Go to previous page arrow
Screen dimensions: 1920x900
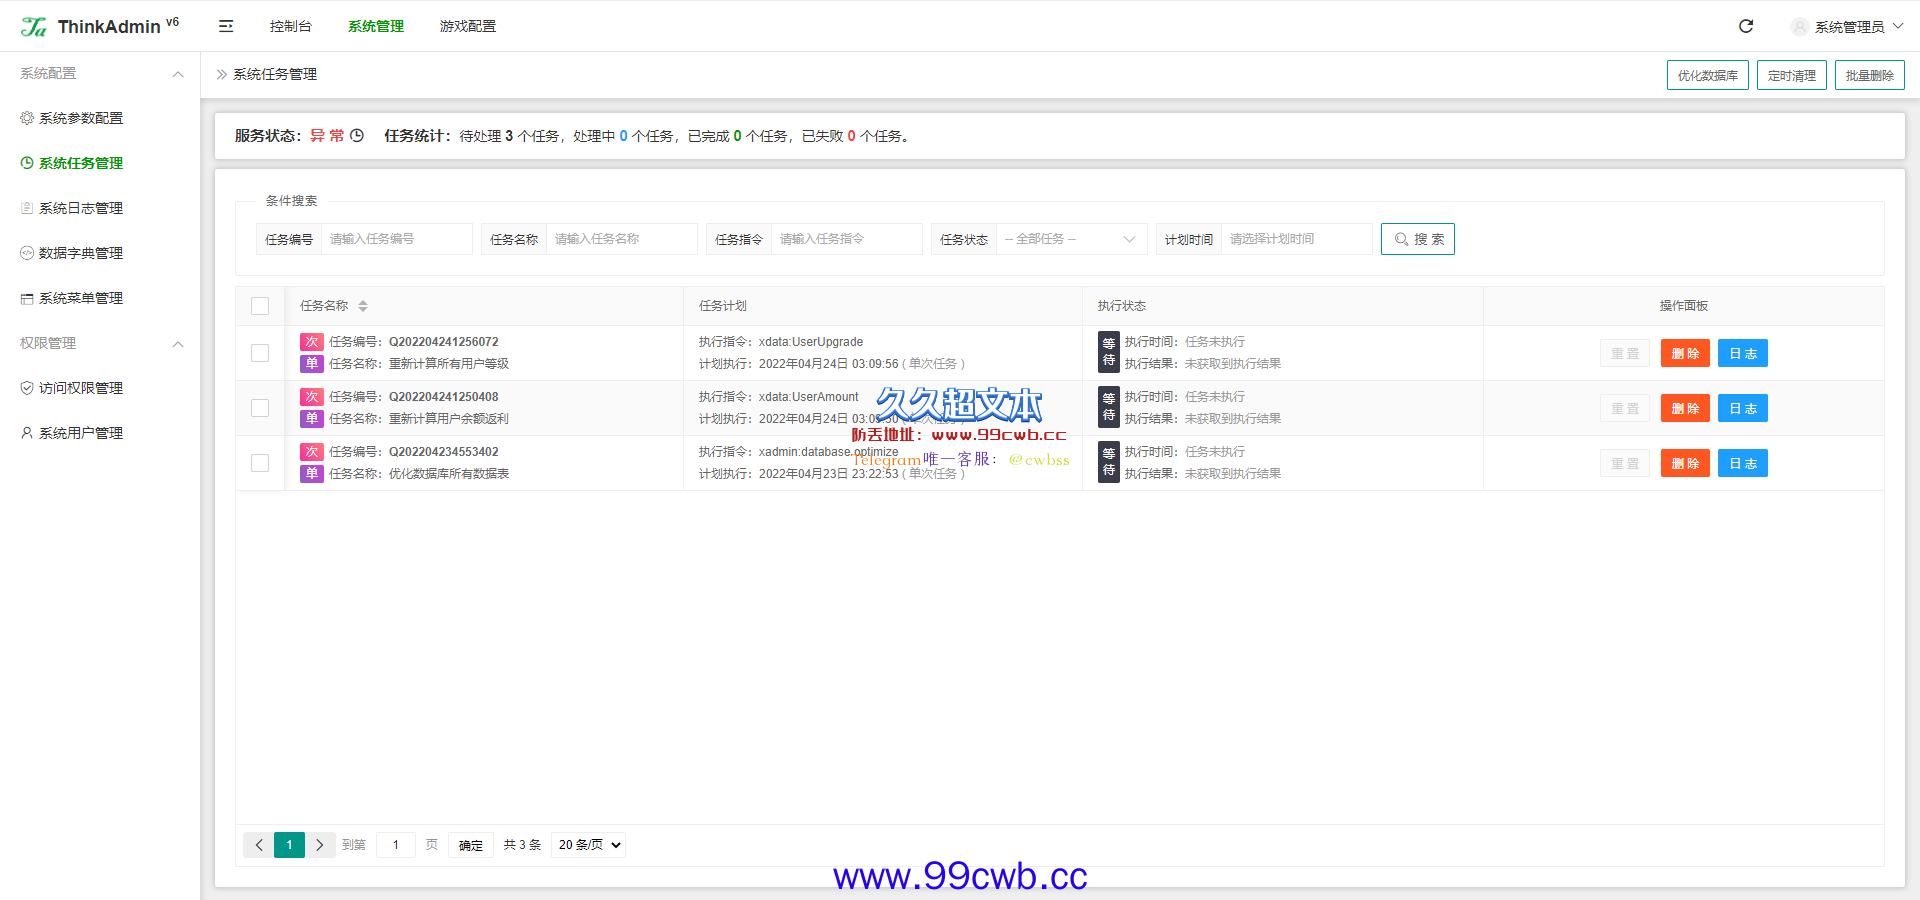pos(259,845)
